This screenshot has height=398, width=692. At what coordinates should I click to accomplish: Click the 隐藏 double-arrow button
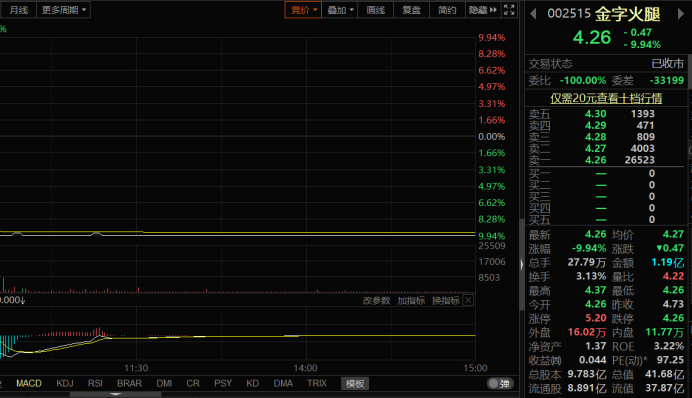click(x=483, y=10)
